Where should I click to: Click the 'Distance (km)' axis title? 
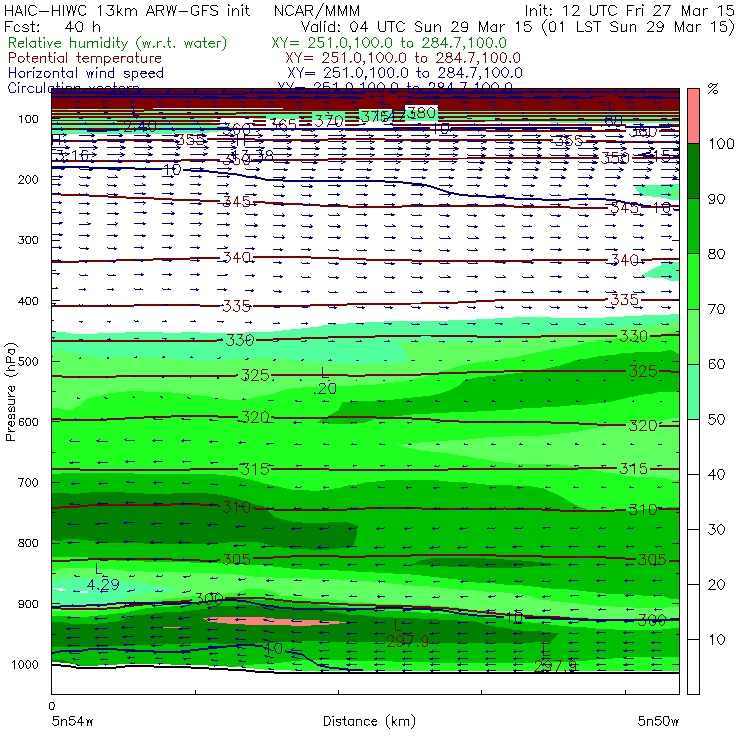pyautogui.click(x=369, y=721)
